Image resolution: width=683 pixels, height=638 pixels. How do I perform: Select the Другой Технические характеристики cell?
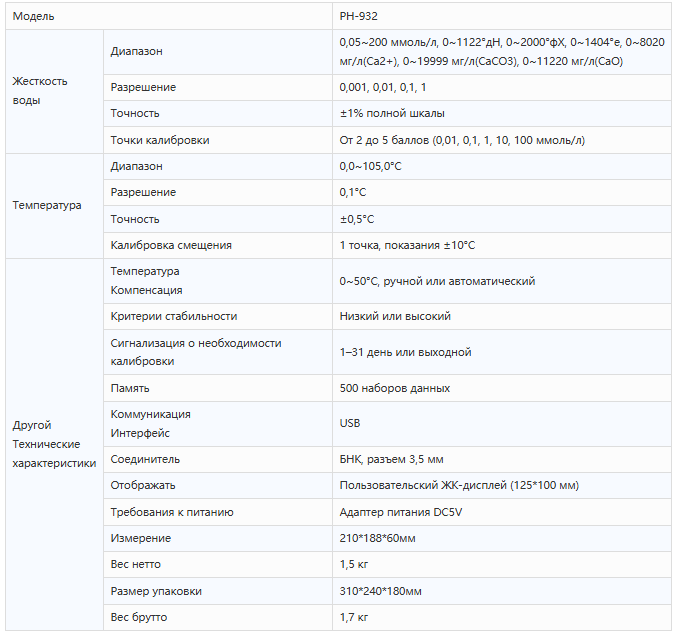(54, 444)
